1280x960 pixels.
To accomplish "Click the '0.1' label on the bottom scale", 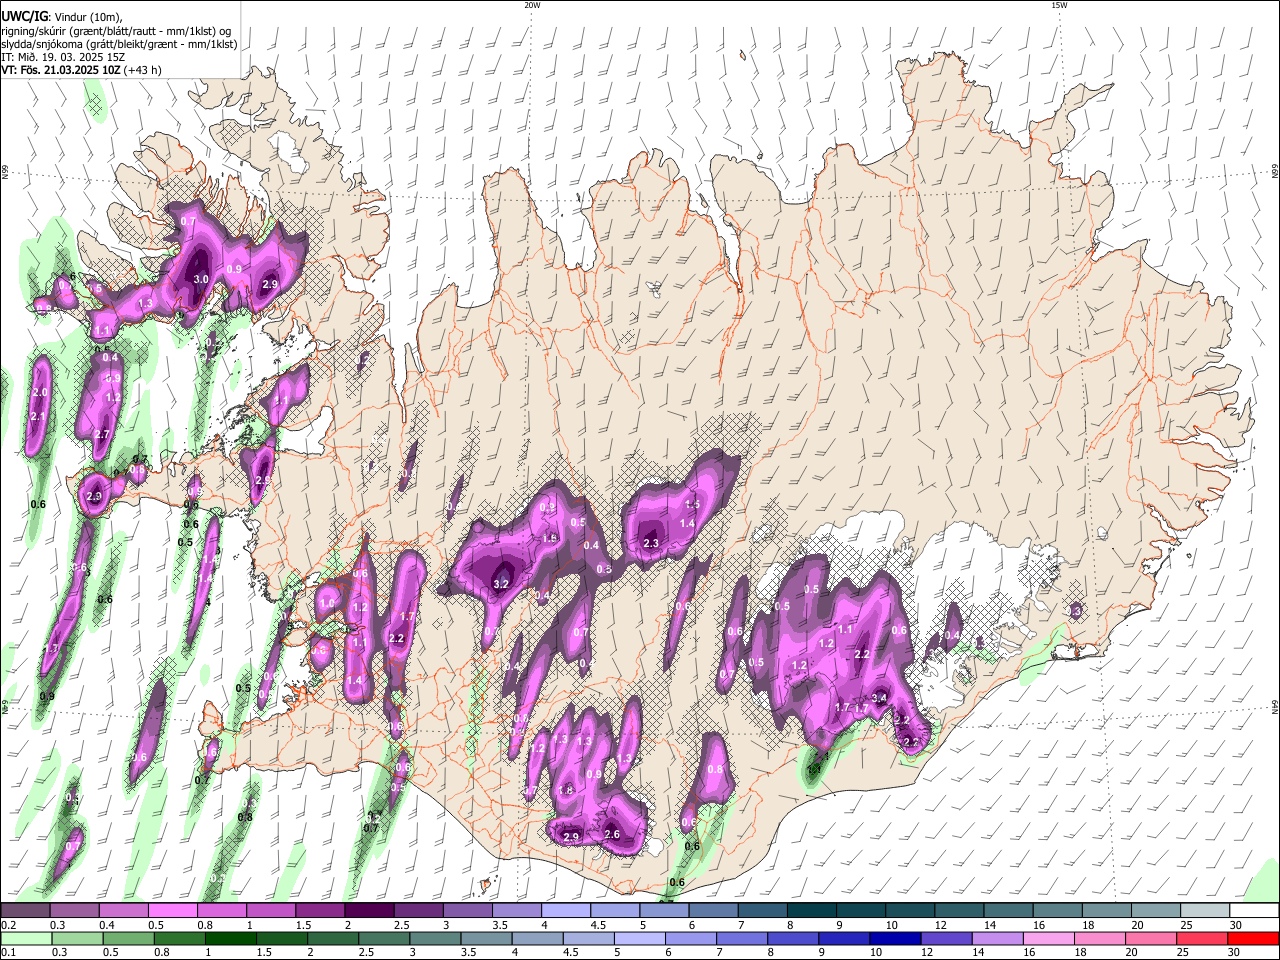I will tap(8, 953).
